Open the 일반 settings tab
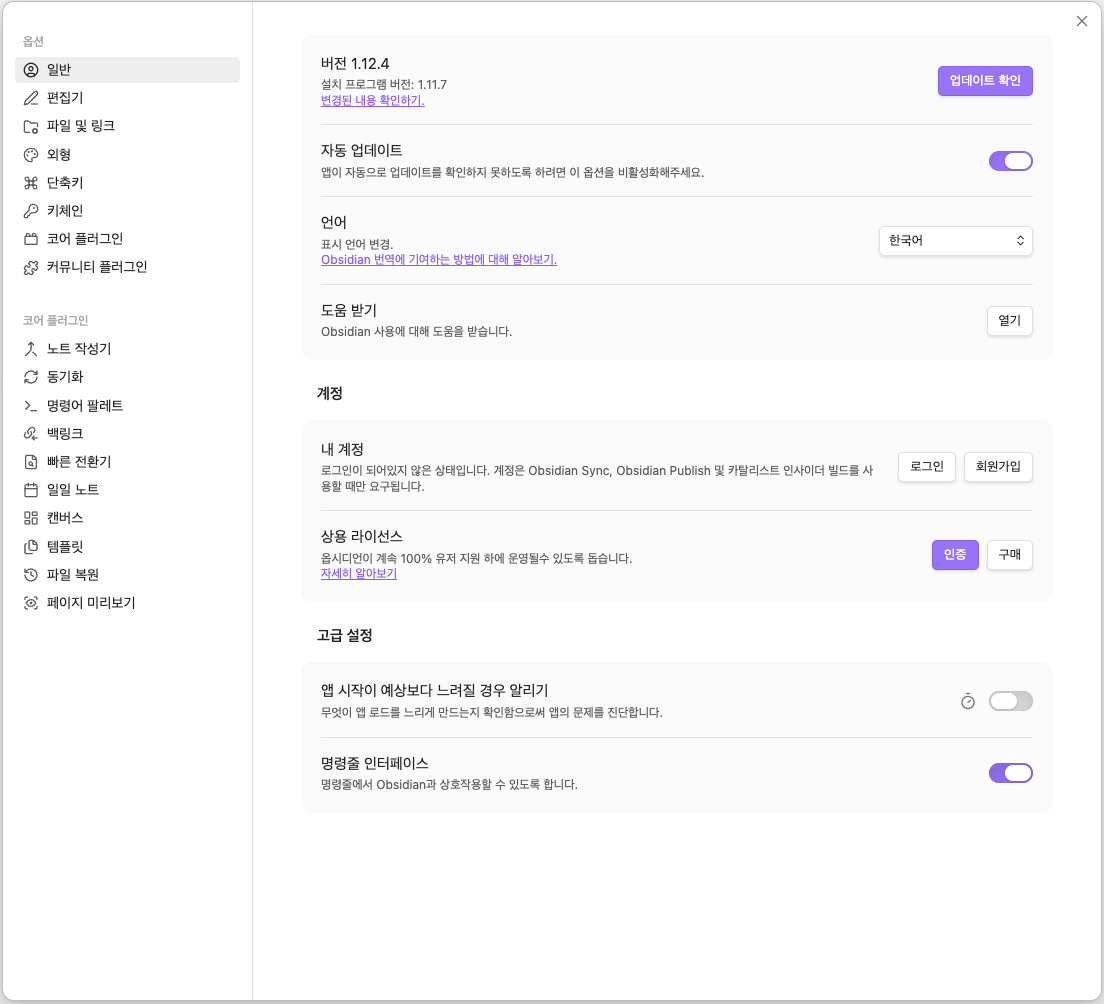This screenshot has width=1104, height=1004. coord(127,70)
